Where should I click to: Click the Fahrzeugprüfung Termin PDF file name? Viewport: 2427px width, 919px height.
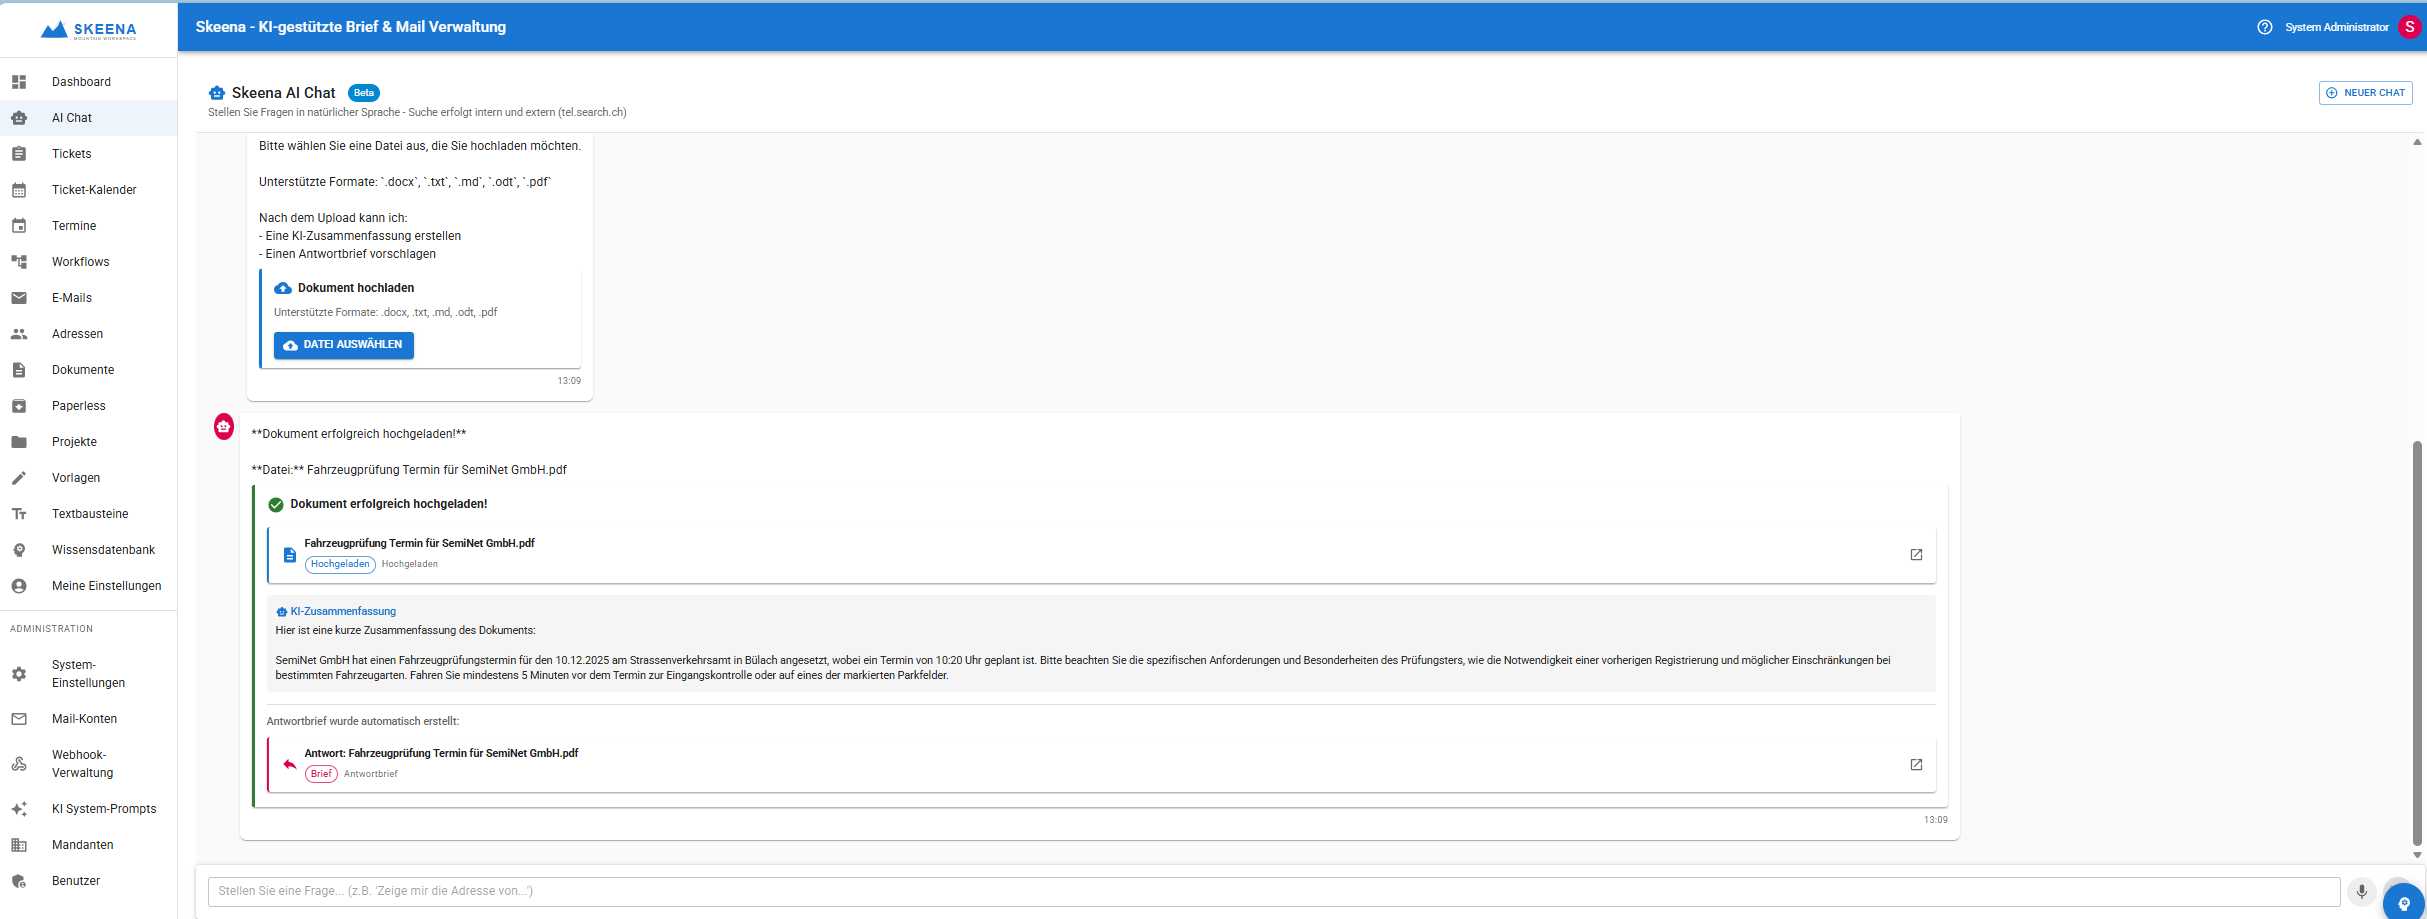[x=419, y=543]
